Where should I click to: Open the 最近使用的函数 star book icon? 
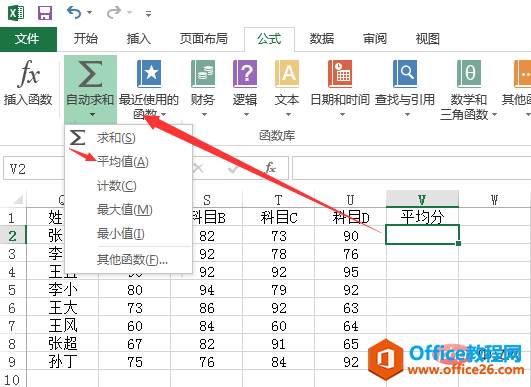pyautogui.click(x=149, y=74)
